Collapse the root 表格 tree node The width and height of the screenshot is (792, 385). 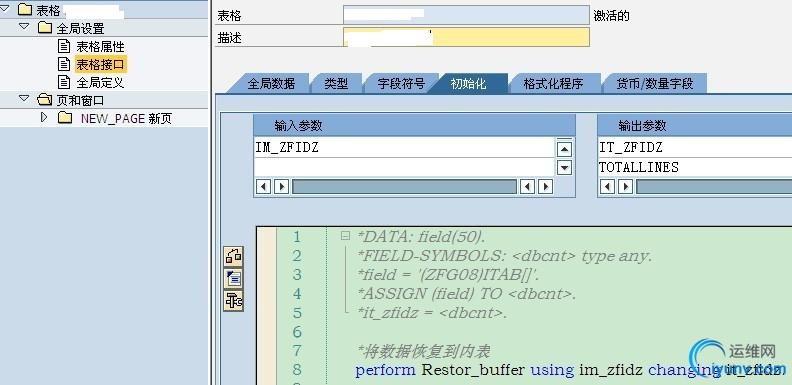(x=5, y=8)
